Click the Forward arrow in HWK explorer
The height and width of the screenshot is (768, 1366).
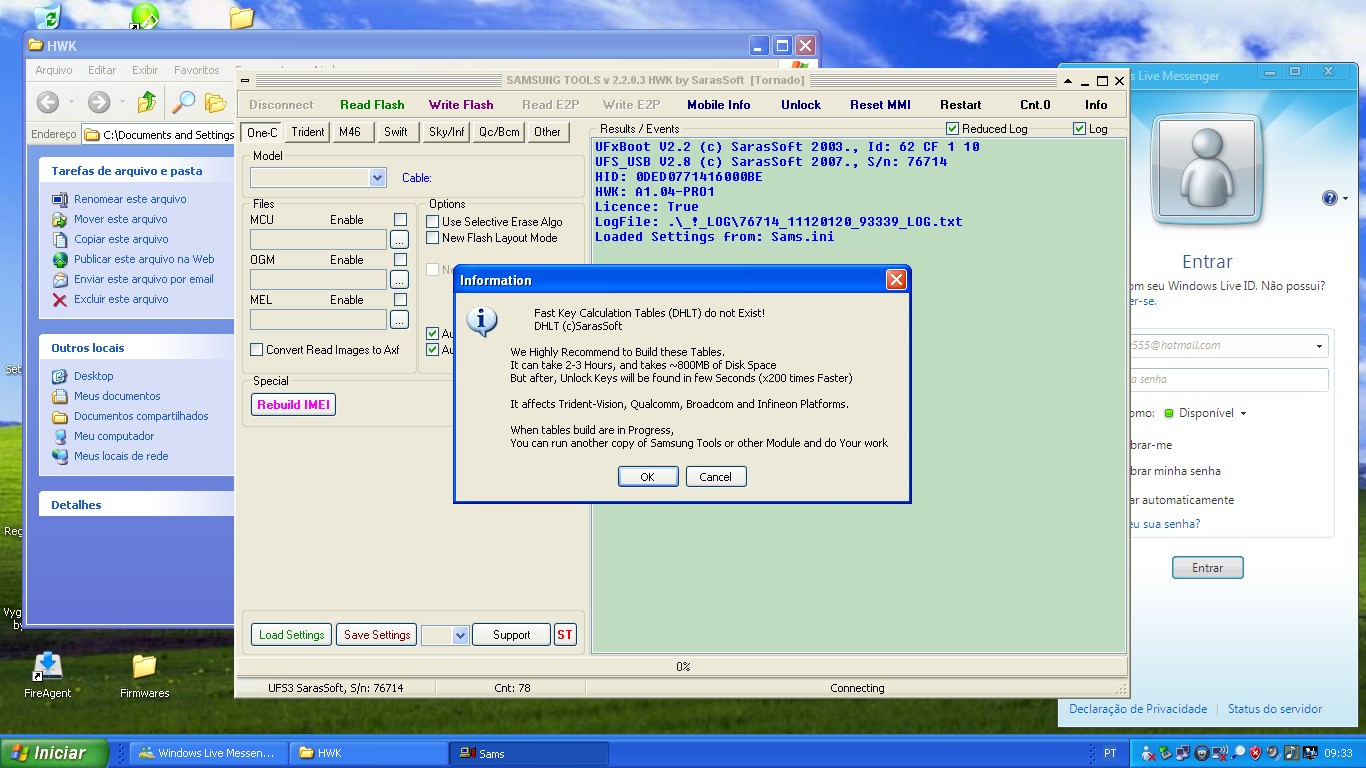98,102
